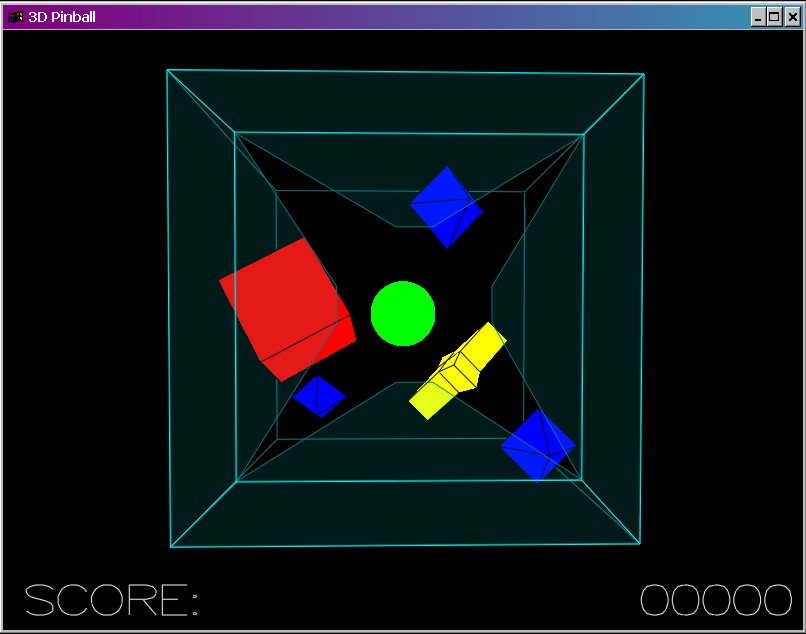Click the 3D Pinball title bar icon
This screenshot has height=634, width=806.
pos(15,17)
